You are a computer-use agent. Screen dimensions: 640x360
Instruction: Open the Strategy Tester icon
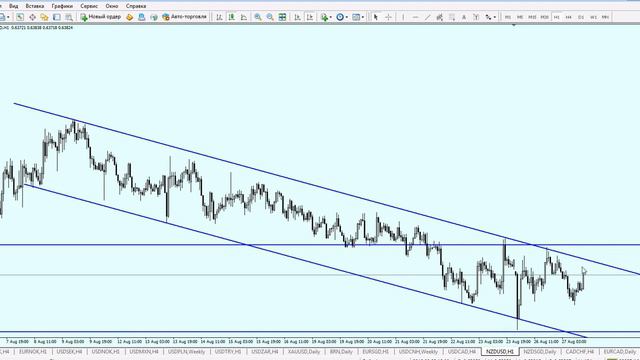69,17
